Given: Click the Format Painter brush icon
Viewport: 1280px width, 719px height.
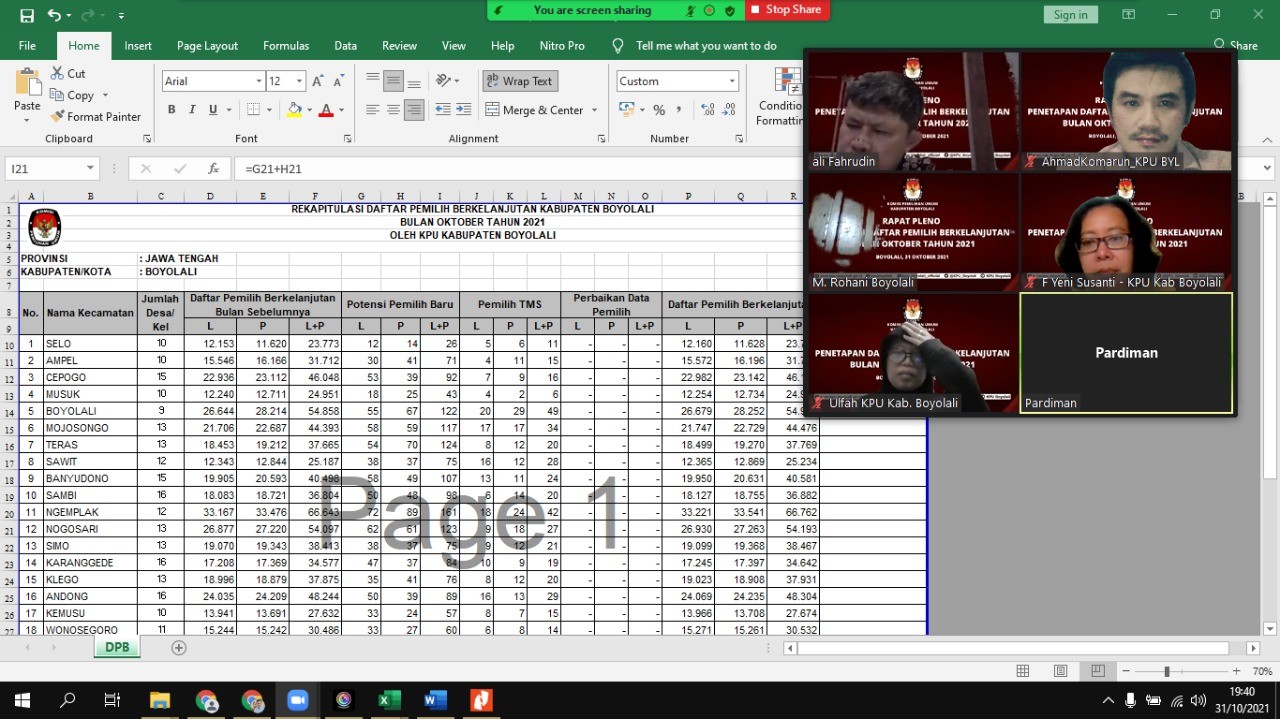Looking at the screenshot, I should 57,117.
